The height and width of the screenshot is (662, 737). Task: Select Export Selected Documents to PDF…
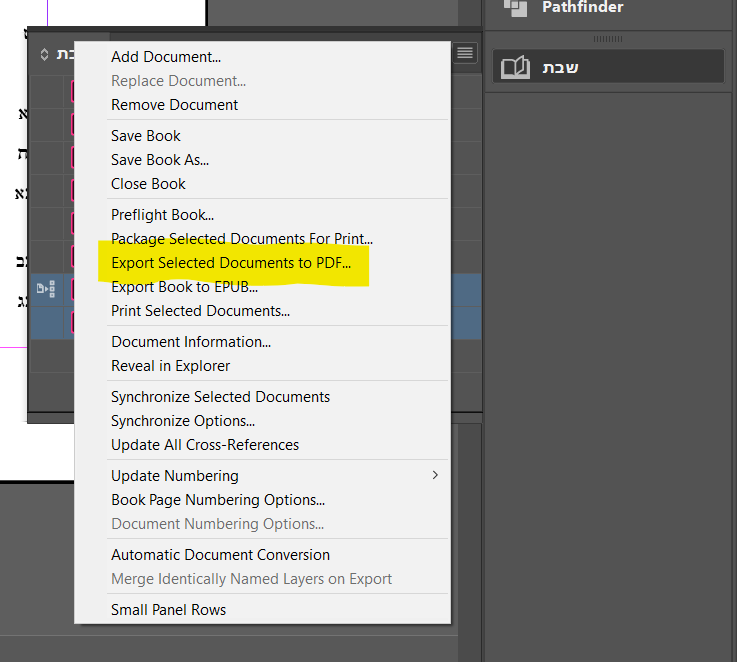click(262, 263)
